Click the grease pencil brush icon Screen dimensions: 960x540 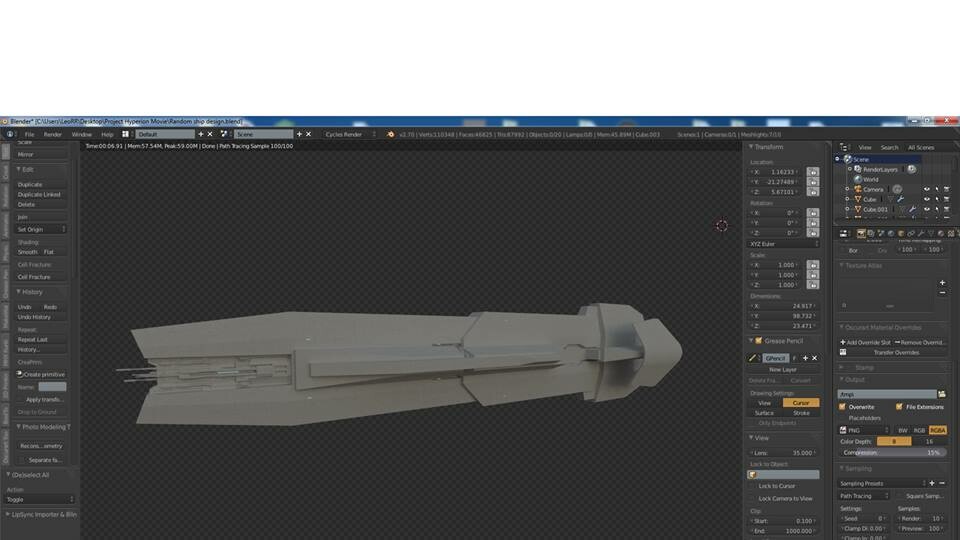(x=753, y=358)
